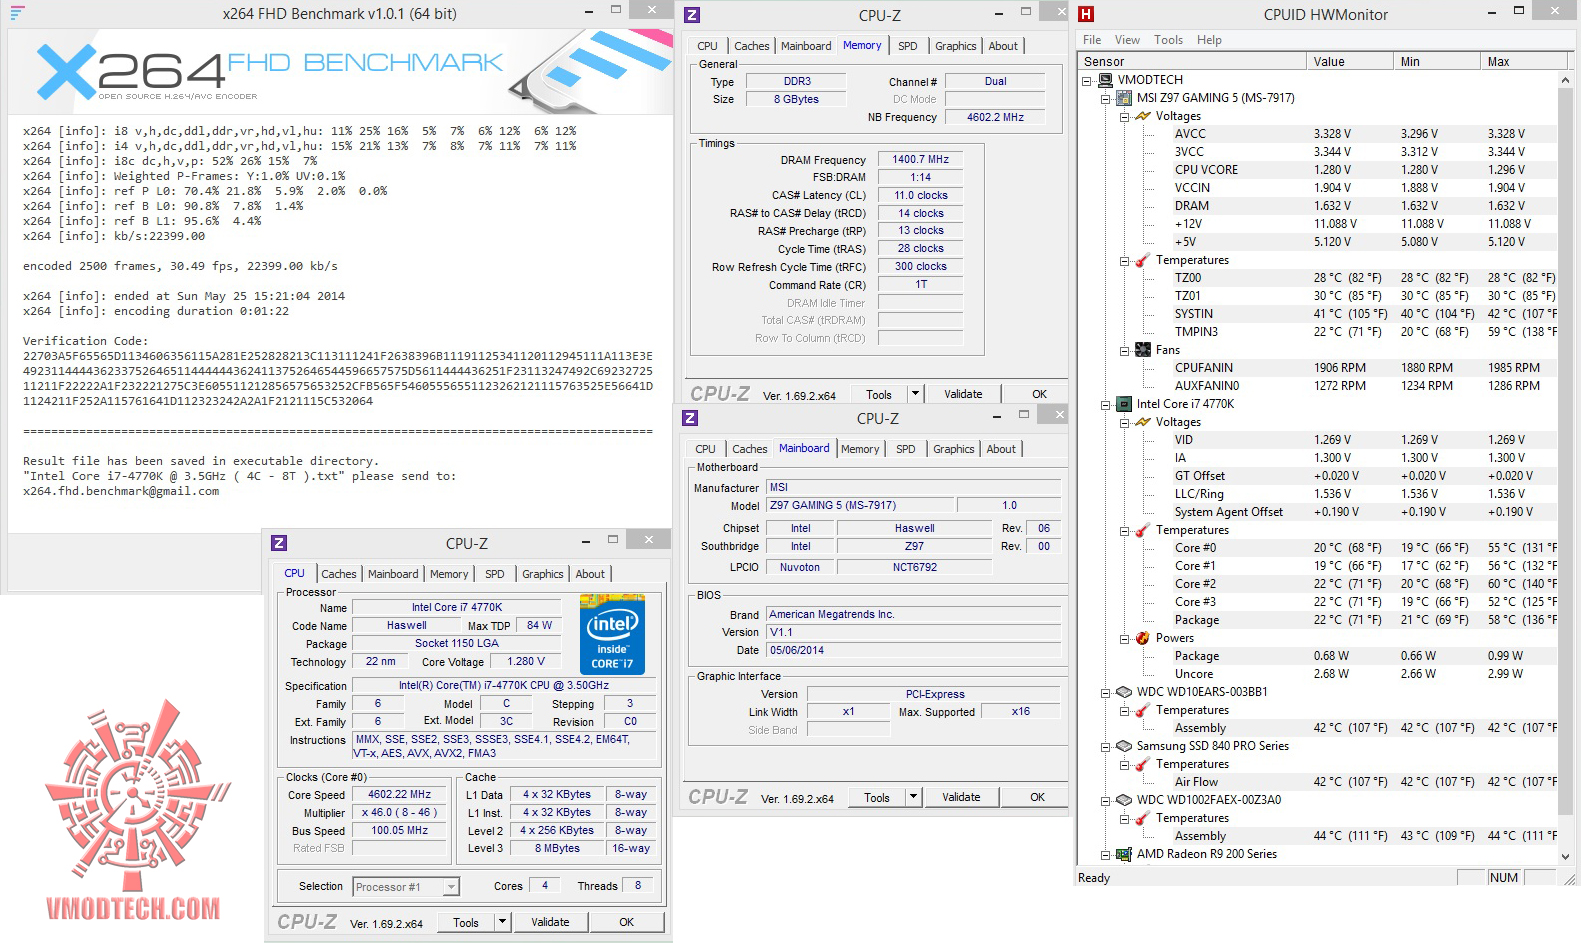Click the Temperatures icon under Intel Core i7

1143,530
